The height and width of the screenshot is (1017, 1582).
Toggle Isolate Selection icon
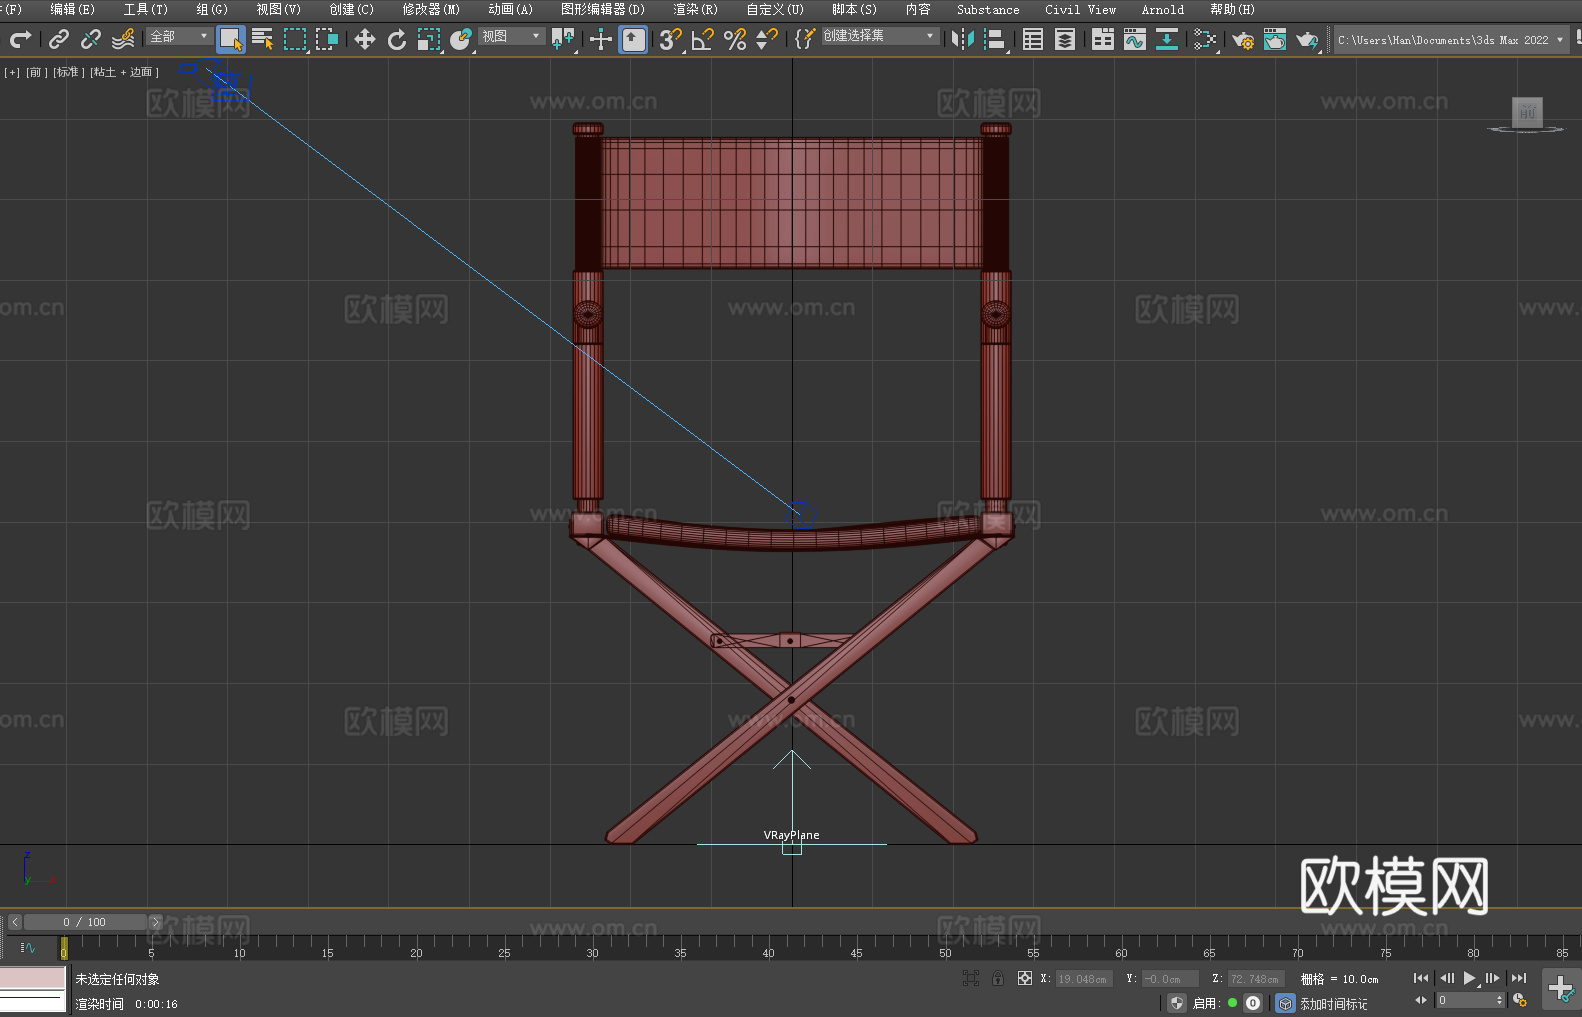click(x=971, y=979)
